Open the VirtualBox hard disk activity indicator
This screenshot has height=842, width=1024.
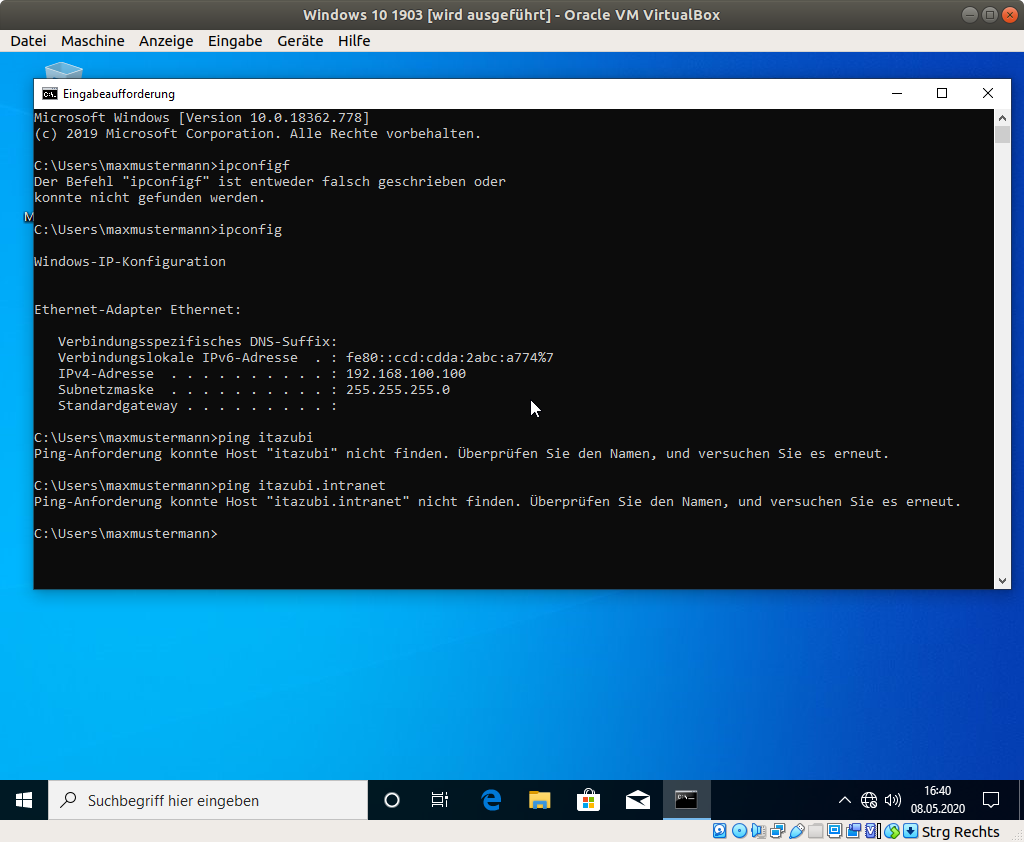tap(720, 830)
